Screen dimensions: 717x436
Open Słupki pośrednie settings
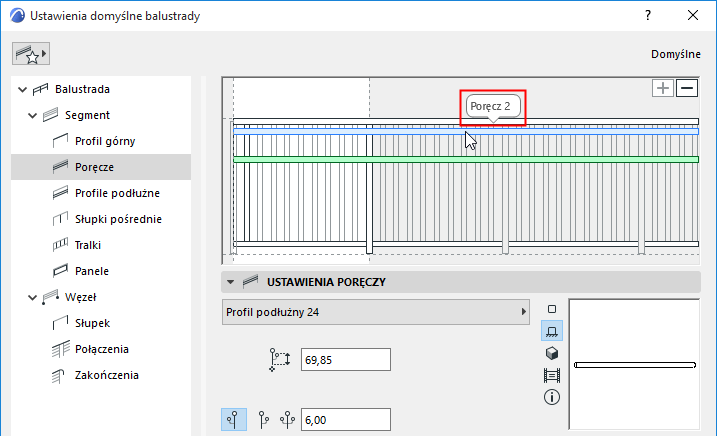tap(118, 219)
